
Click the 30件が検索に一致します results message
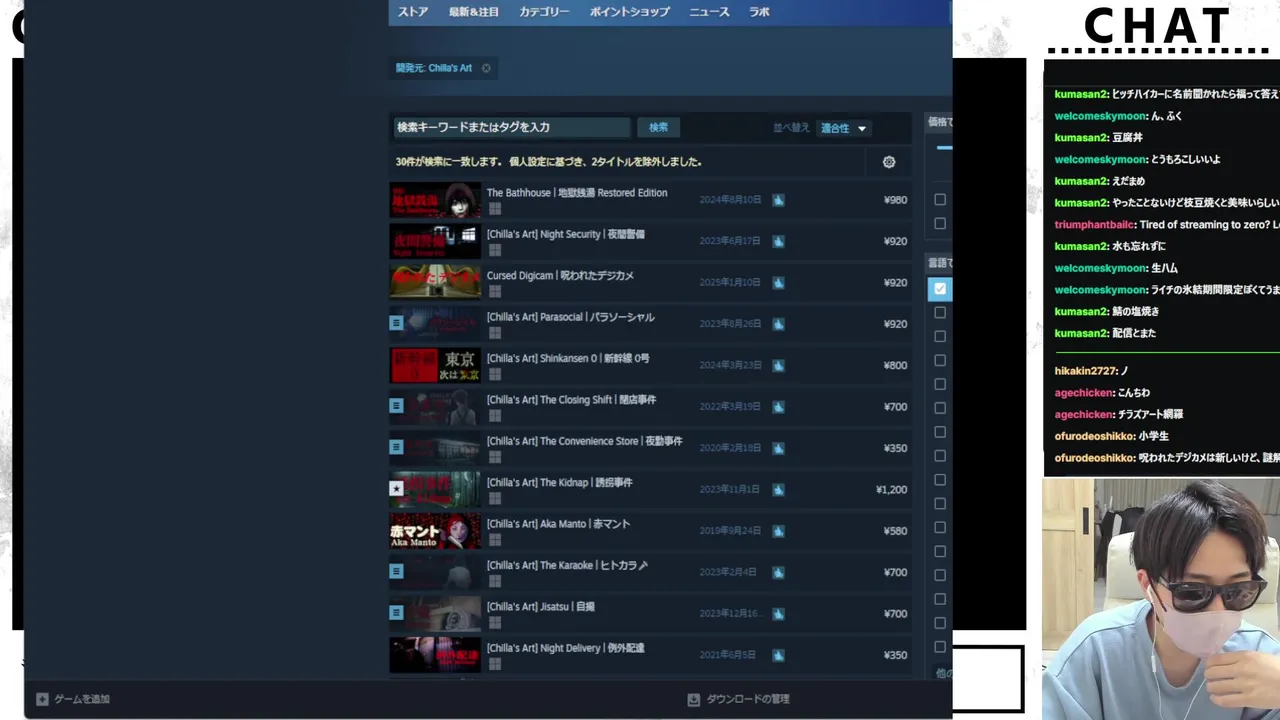click(548, 162)
